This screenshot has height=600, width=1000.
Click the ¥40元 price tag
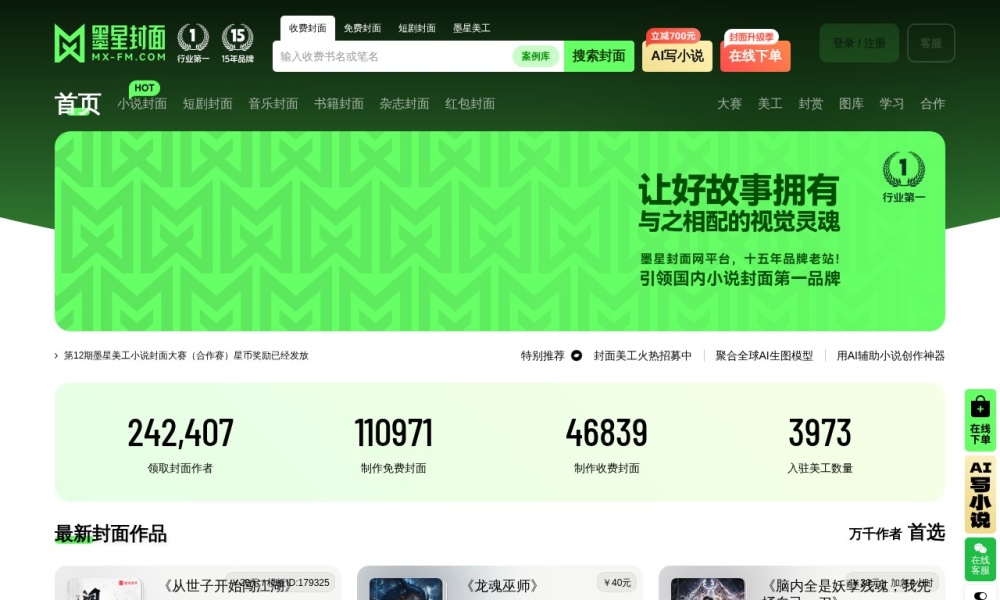coord(617,582)
